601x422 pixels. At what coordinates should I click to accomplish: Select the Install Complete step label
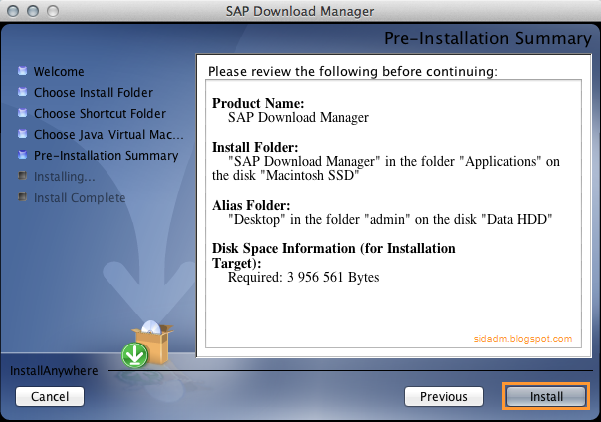click(79, 198)
